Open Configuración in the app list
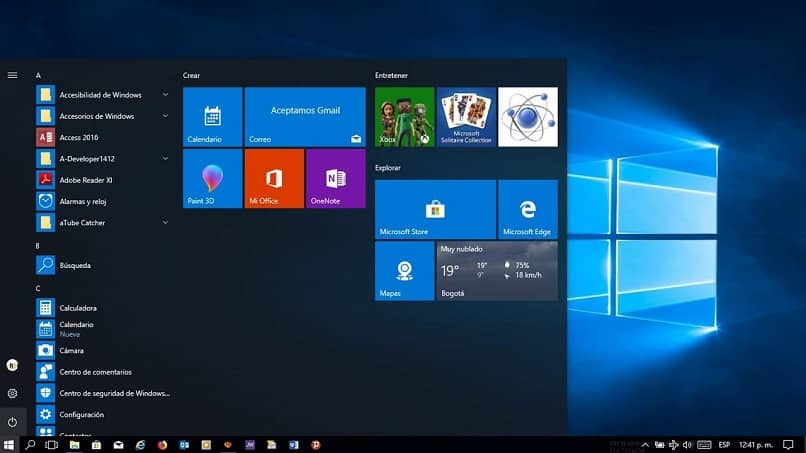 103,414
